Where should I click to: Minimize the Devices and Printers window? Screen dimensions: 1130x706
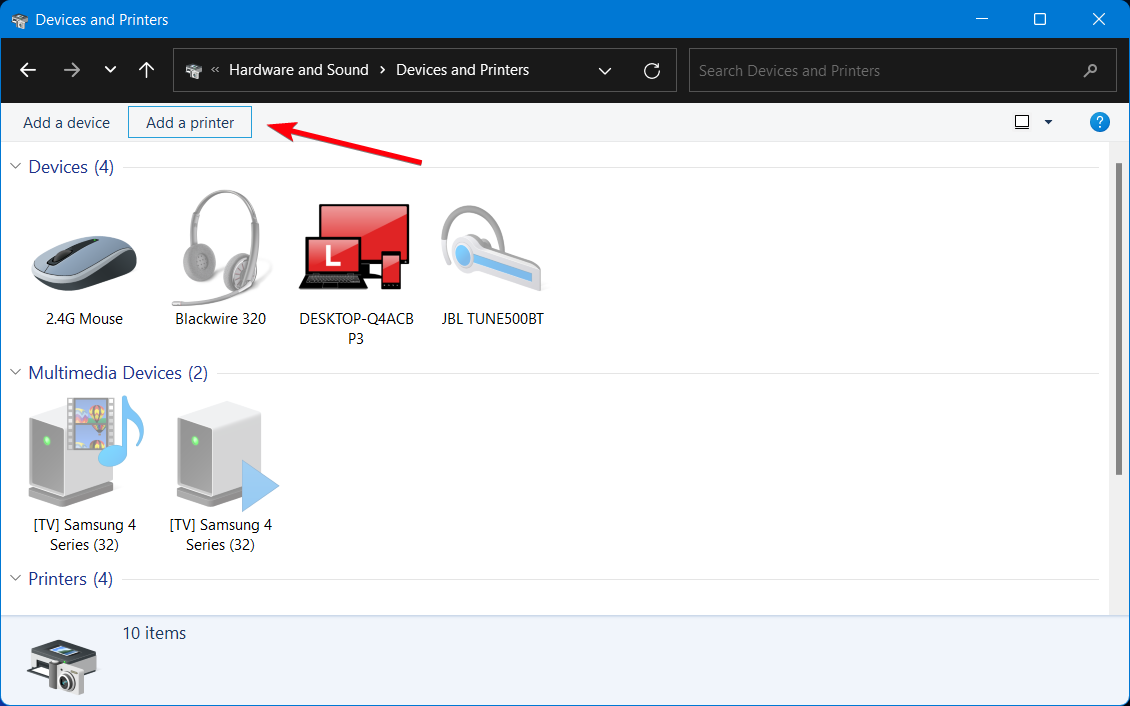click(981, 19)
